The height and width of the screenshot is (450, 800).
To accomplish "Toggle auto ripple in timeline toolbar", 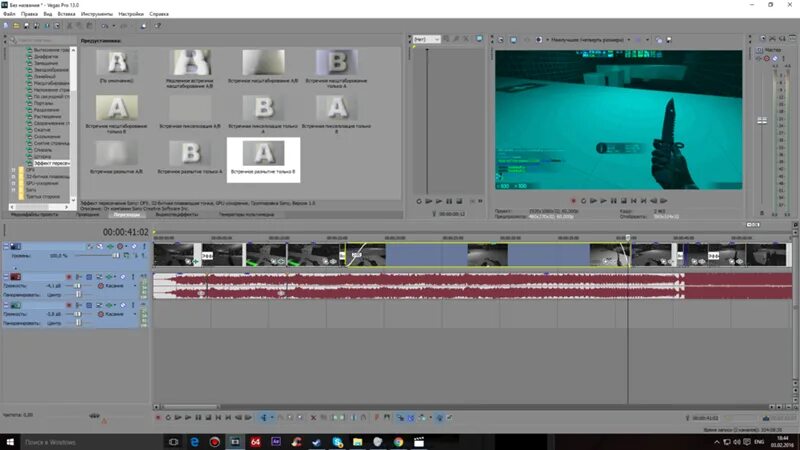I will click(x=422, y=417).
